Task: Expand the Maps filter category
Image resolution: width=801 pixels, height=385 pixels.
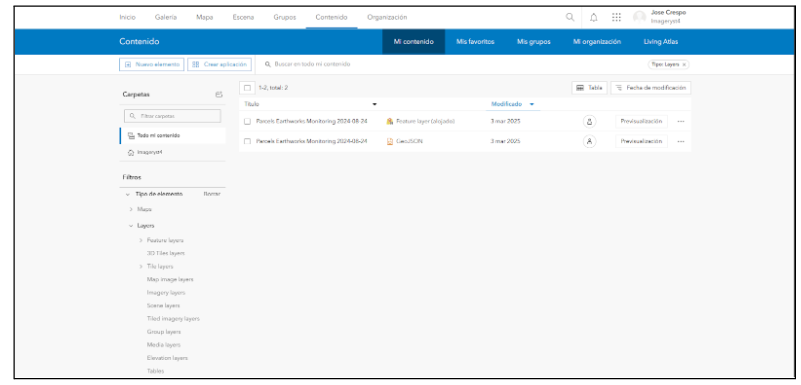Action: click(x=131, y=209)
